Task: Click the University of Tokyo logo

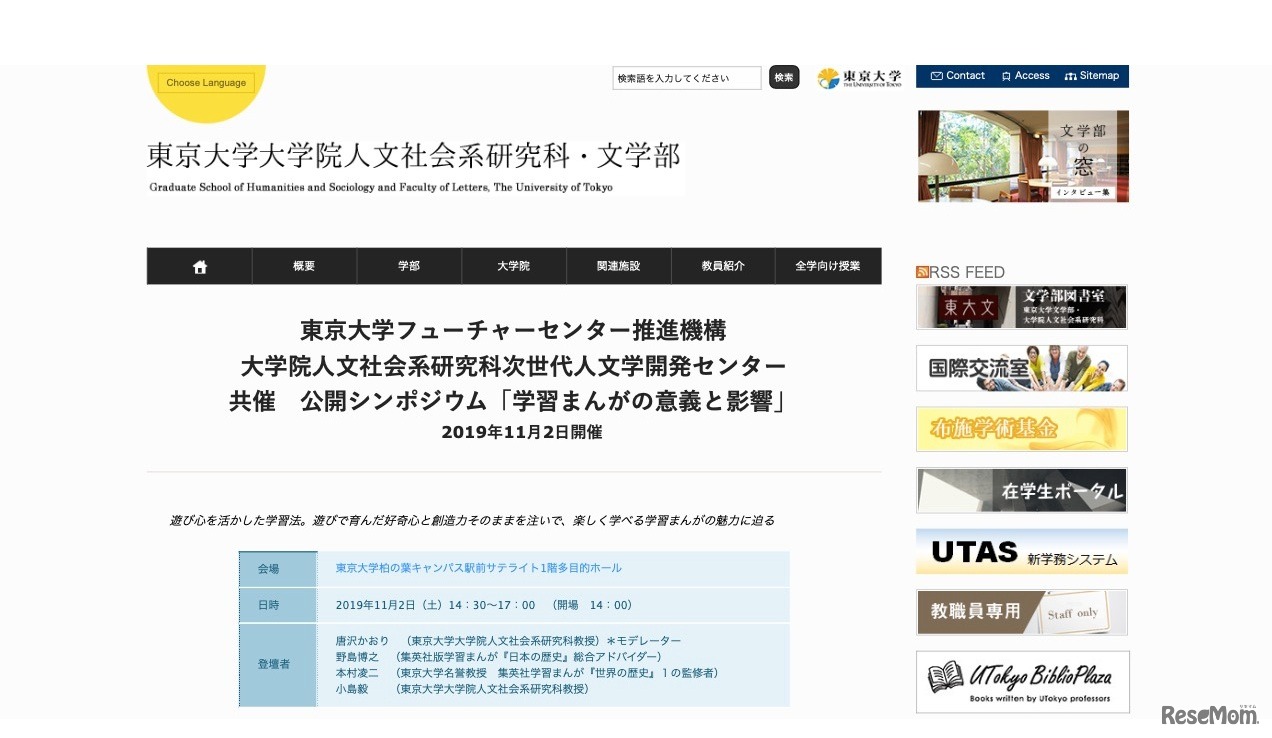Action: click(x=858, y=78)
